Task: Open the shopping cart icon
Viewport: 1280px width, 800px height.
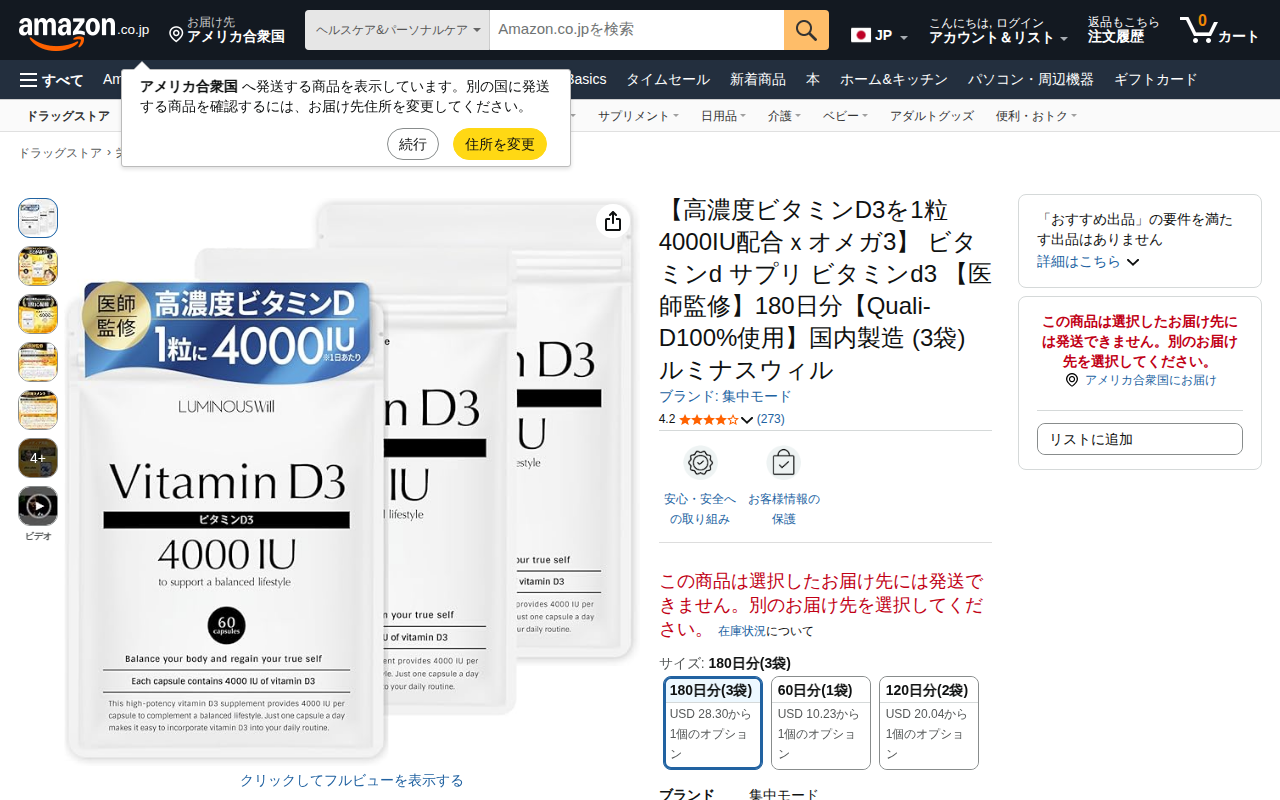Action: point(1197,30)
